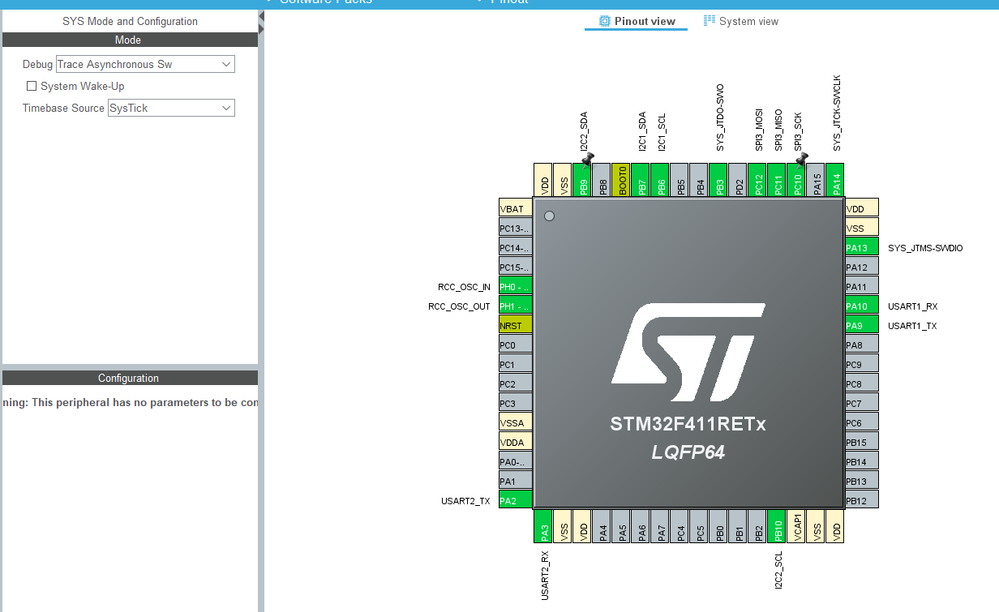Click the Pinout view chip icon
The width and height of the screenshot is (999, 612).
click(x=605, y=21)
